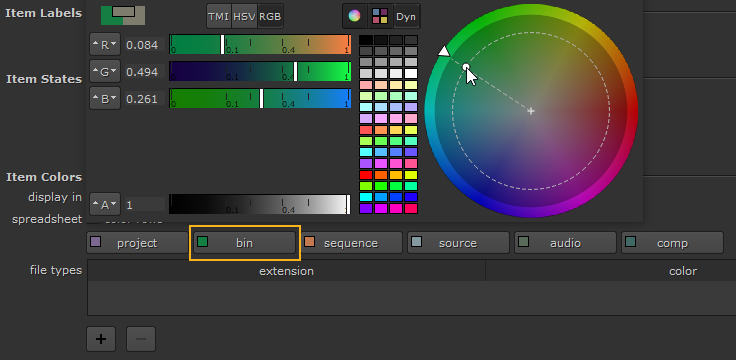Pick the pure red palette swatch

click(x=366, y=175)
